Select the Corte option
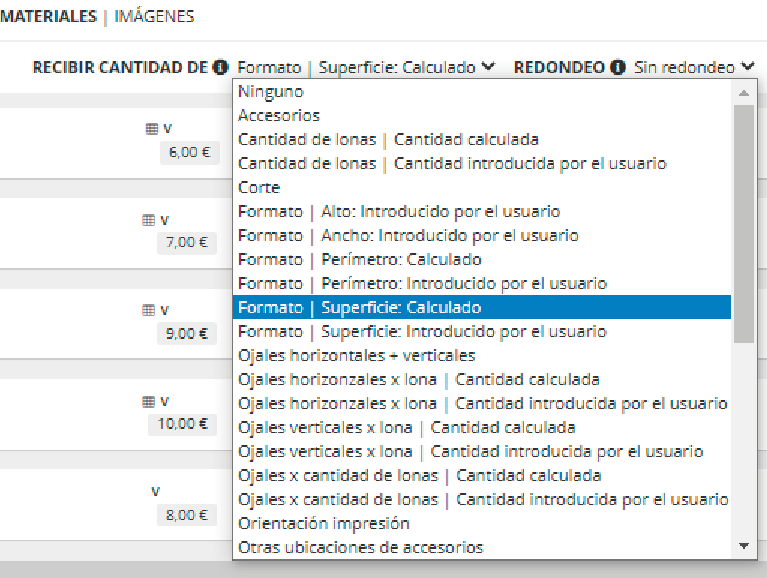 [x=259, y=188]
